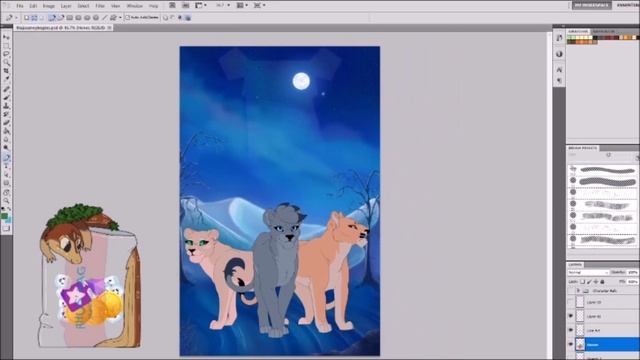Select the first brush preset stroke
The image size is (640, 360).
(x=608, y=169)
